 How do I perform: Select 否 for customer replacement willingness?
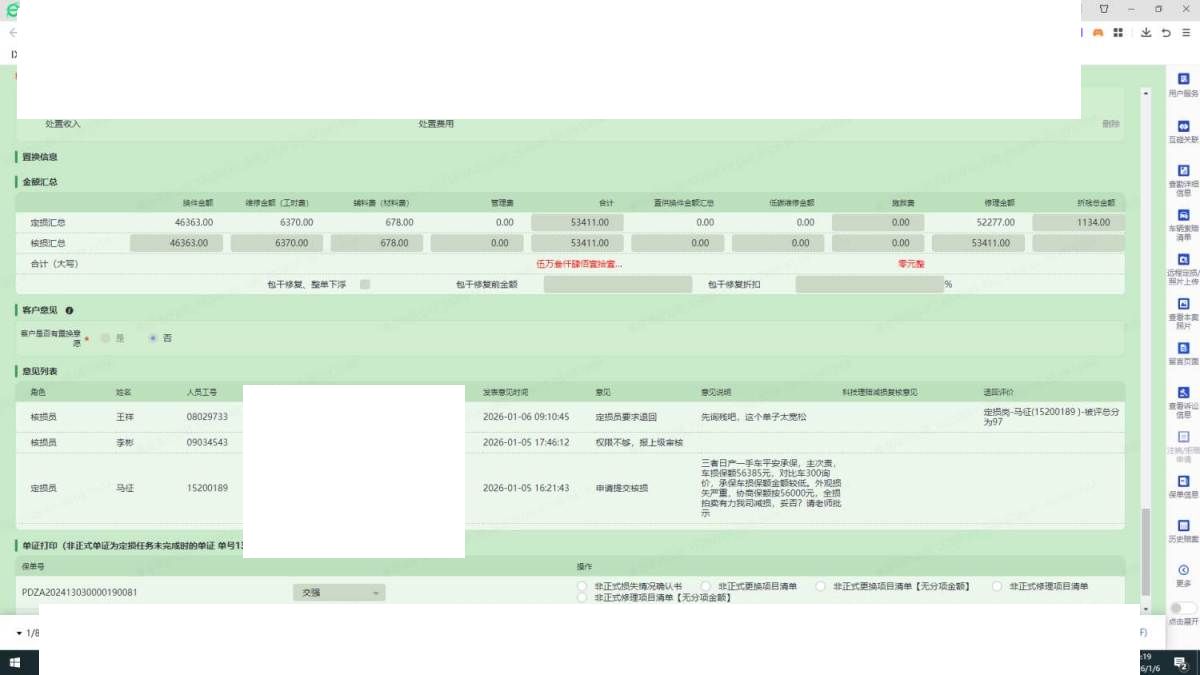tap(153, 338)
